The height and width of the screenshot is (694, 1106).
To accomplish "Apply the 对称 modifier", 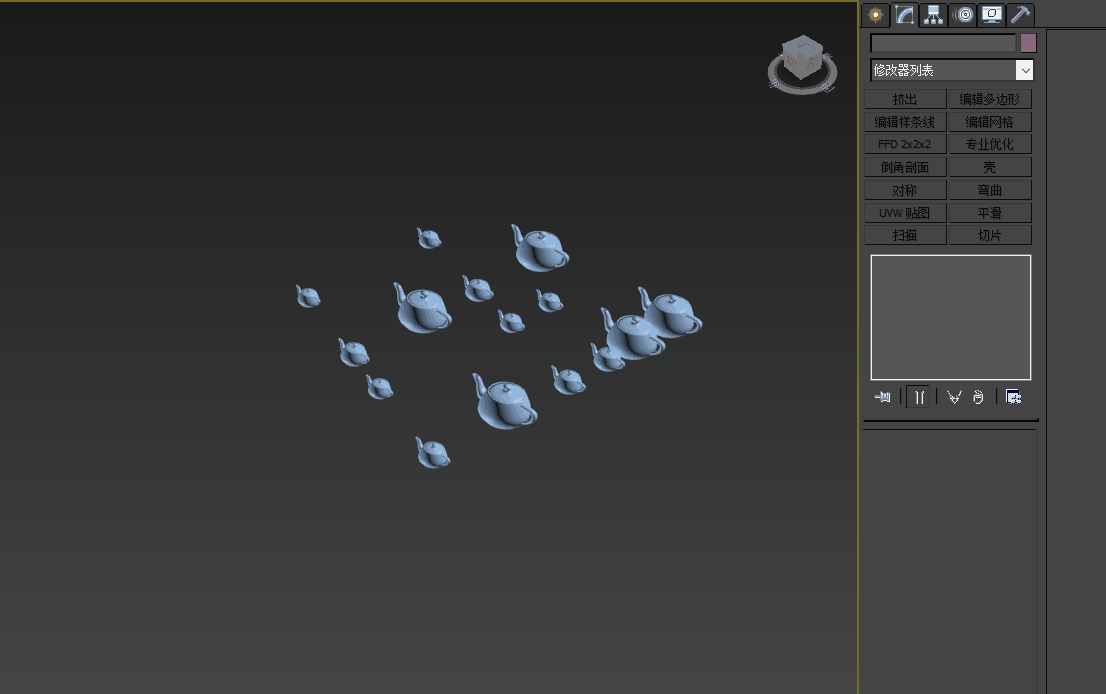I will 905,190.
